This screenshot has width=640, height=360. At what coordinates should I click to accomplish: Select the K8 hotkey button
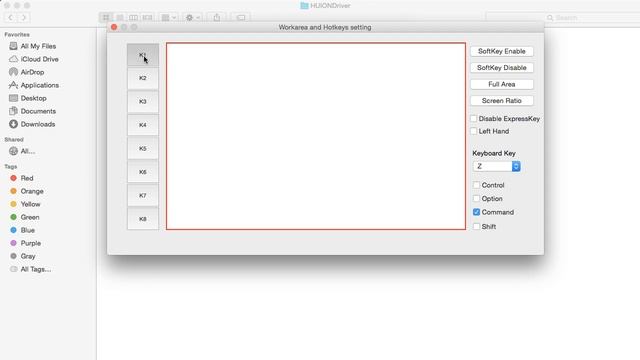[x=142, y=219]
